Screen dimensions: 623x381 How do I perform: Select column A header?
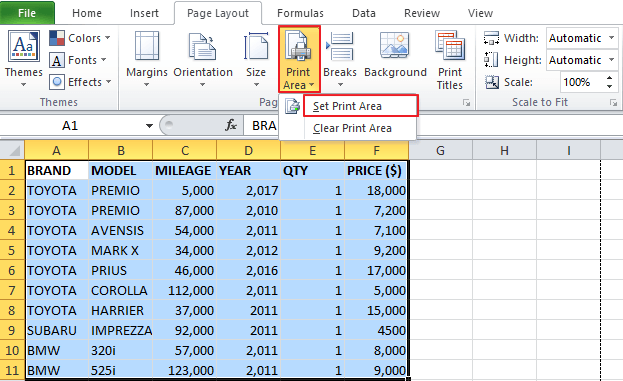pos(56,151)
